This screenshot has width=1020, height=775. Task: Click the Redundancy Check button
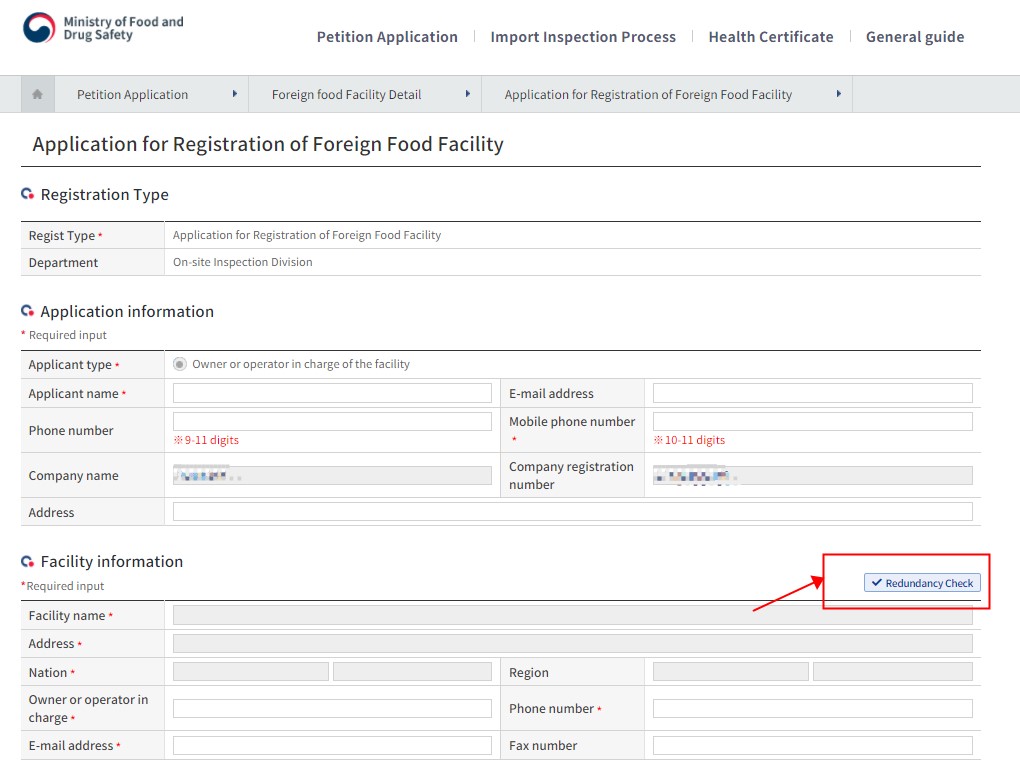[x=922, y=583]
